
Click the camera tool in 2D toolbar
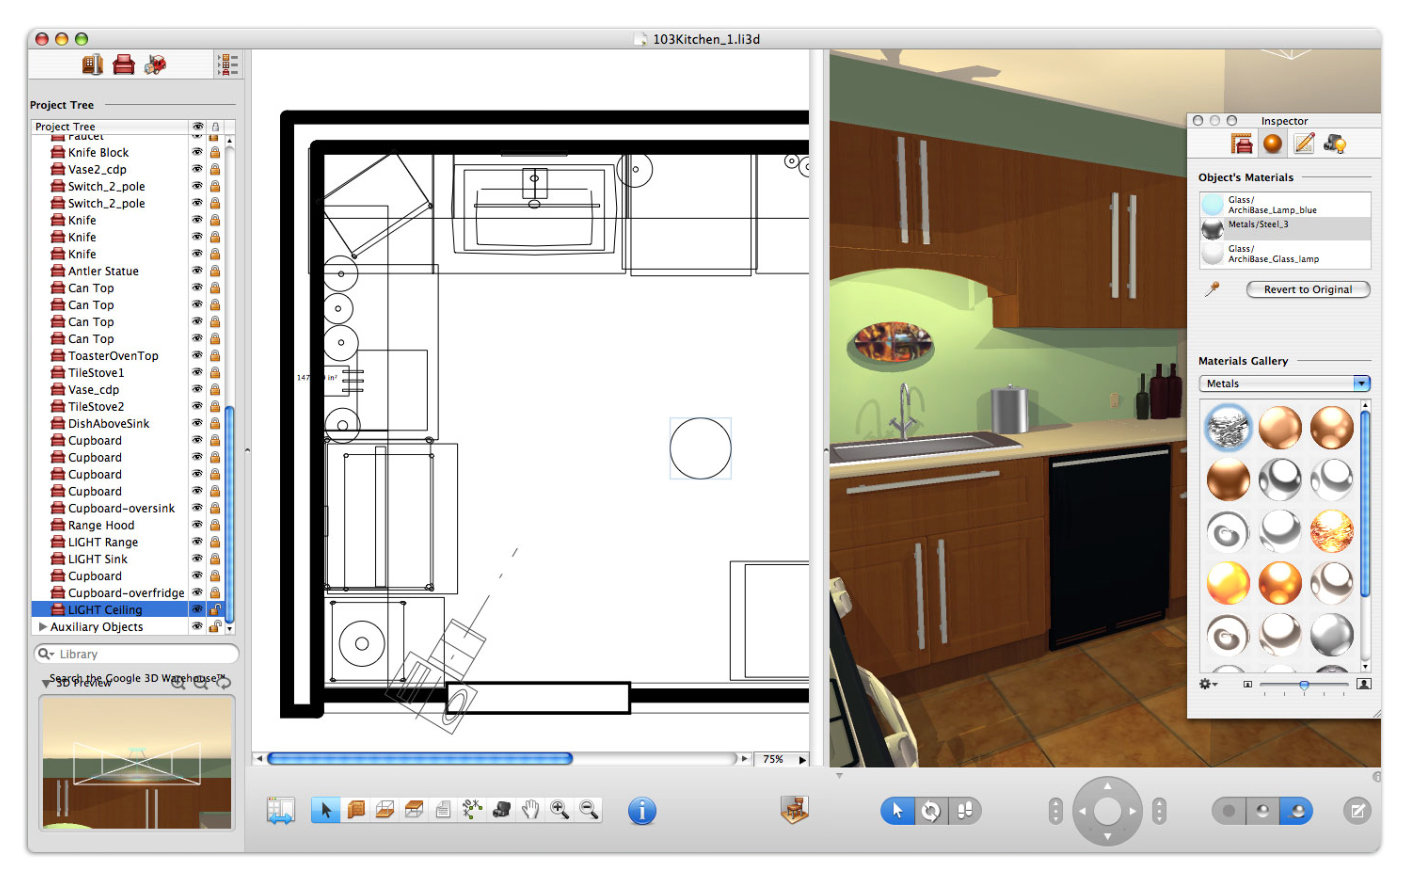[x=501, y=810]
